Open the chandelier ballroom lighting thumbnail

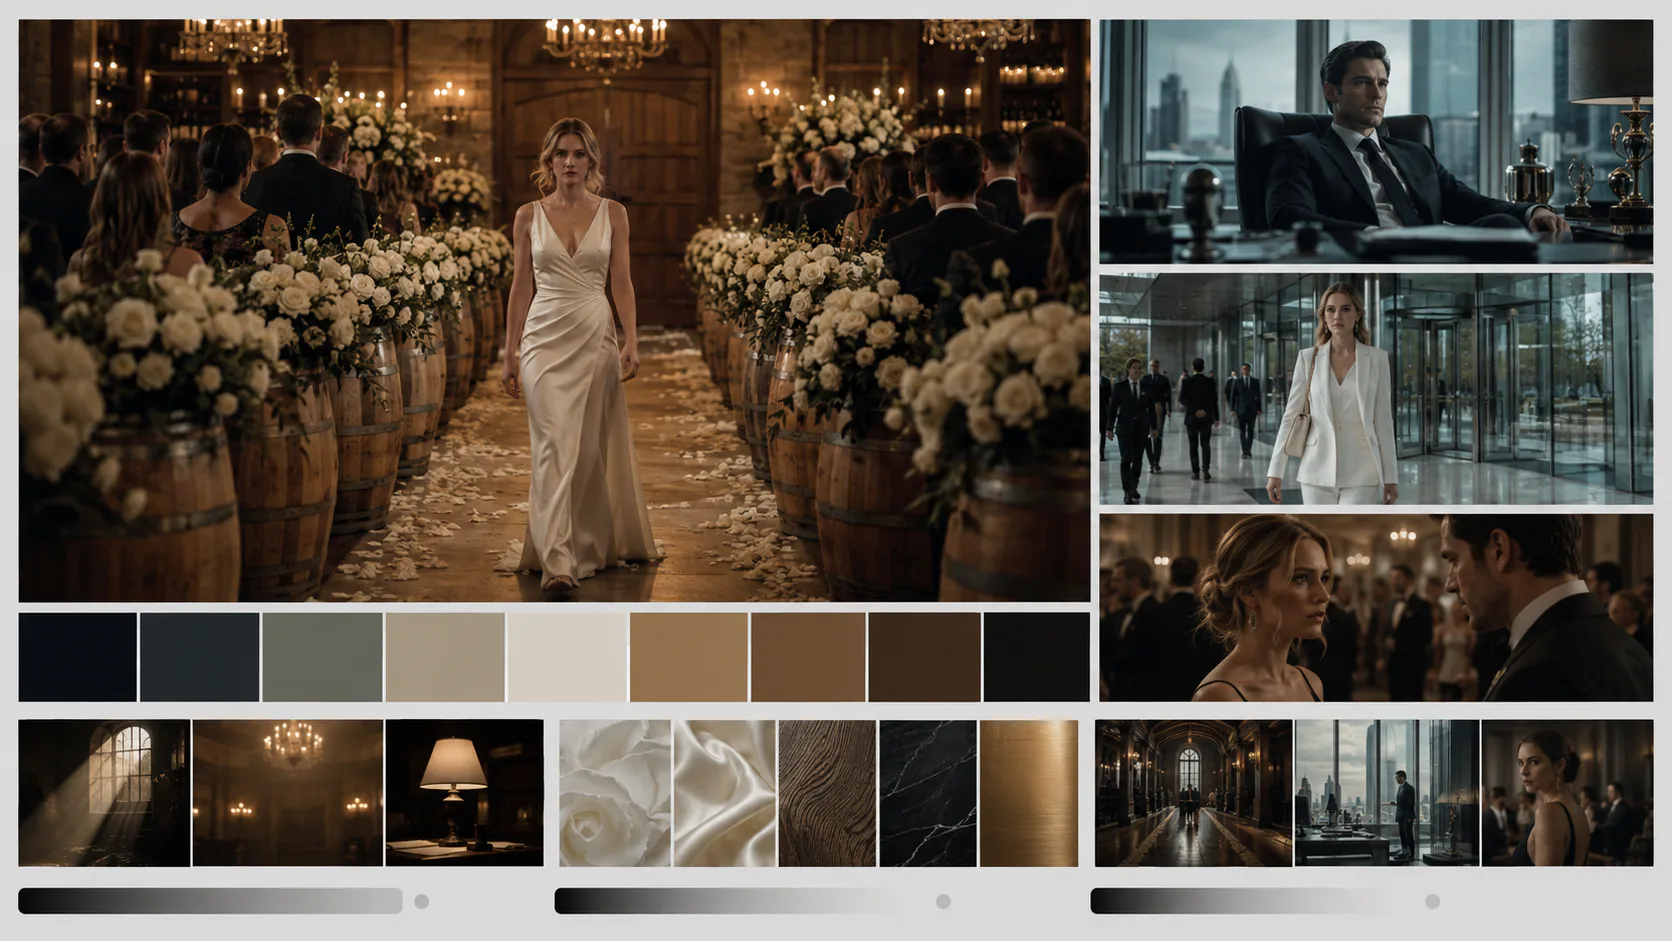288,793
